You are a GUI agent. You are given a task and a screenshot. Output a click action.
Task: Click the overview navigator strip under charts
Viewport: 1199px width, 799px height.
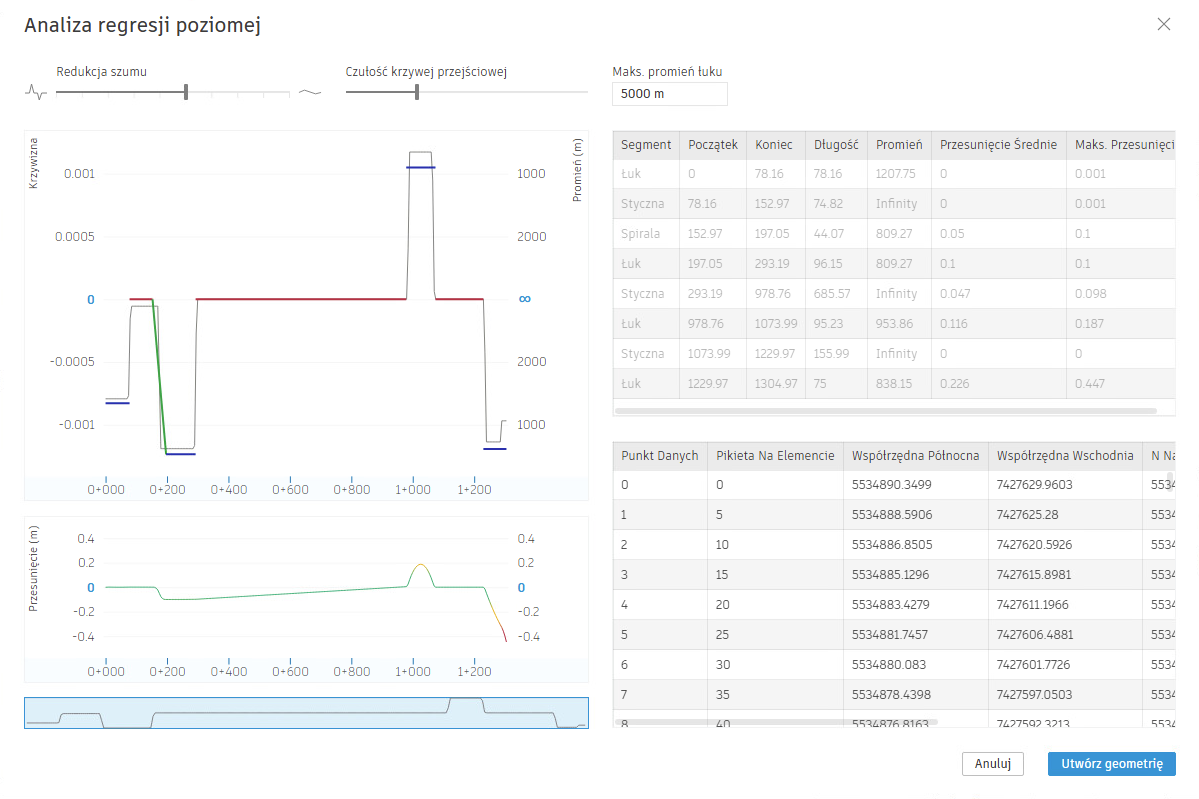[x=306, y=713]
